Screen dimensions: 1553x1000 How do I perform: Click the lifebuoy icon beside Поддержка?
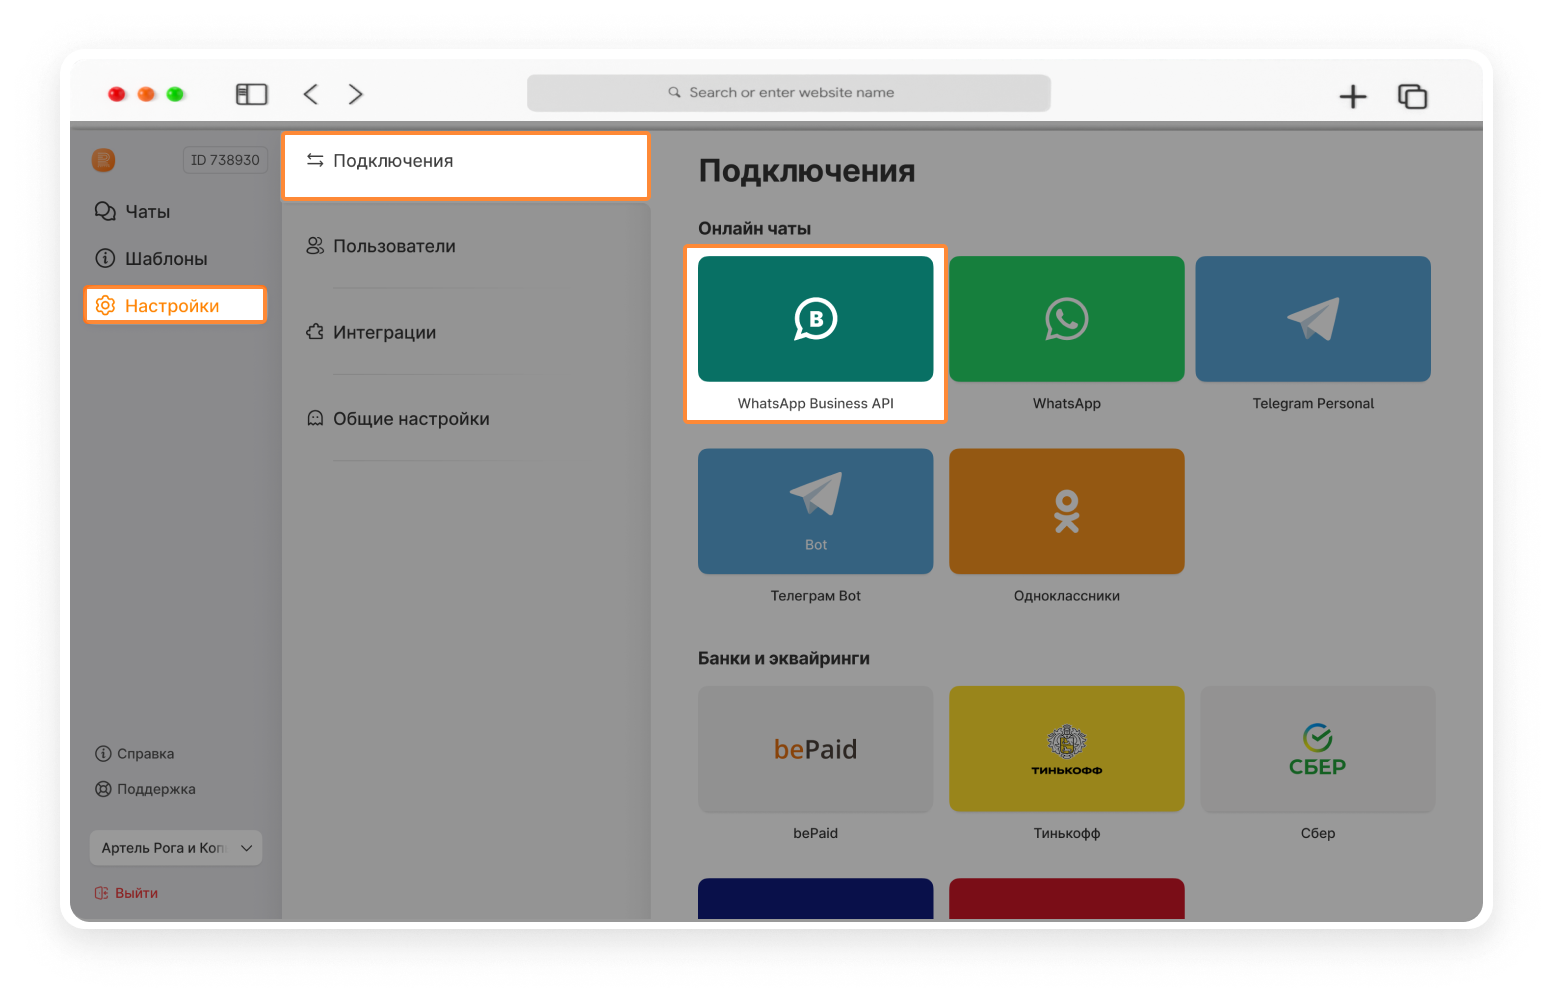[103, 789]
